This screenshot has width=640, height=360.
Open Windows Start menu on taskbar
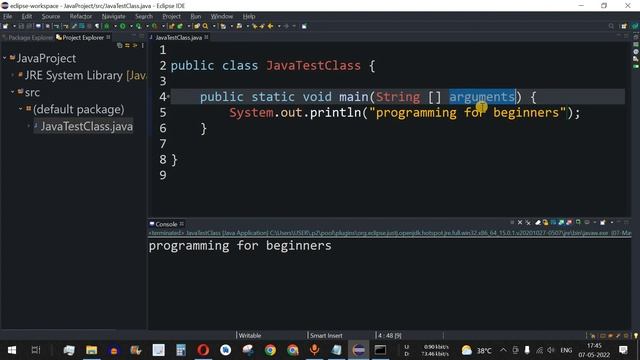[12, 350]
